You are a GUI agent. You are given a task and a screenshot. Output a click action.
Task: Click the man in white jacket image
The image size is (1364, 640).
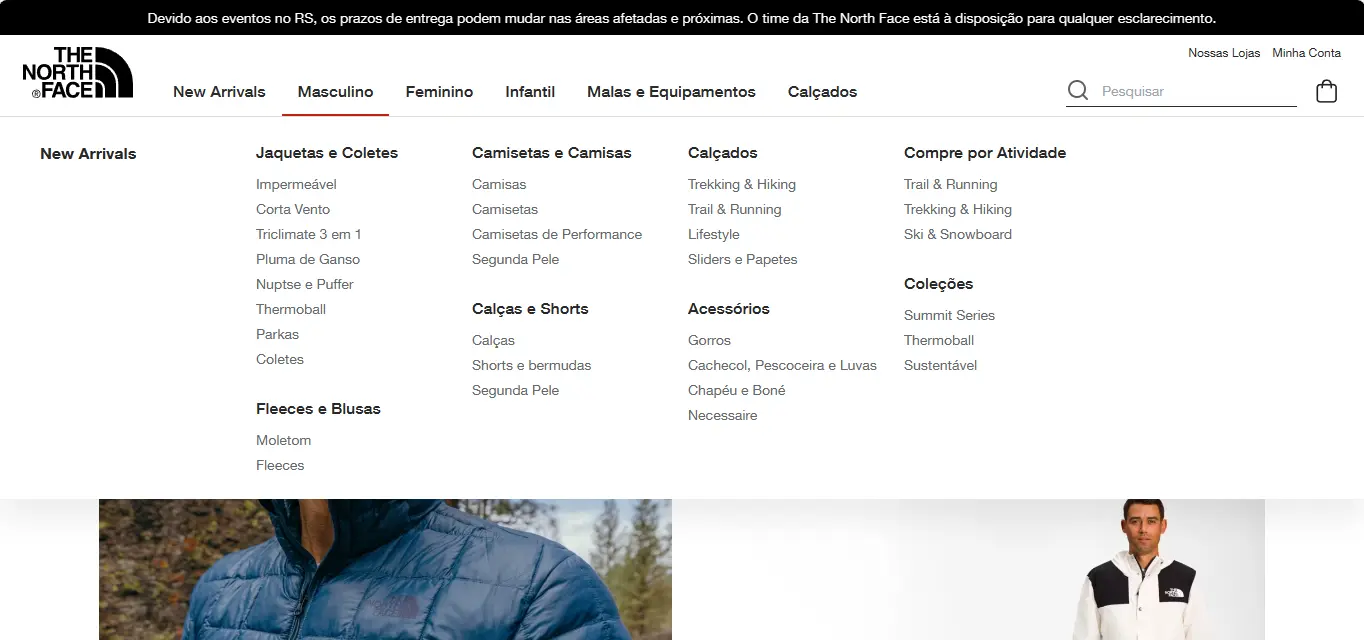[1143, 570]
